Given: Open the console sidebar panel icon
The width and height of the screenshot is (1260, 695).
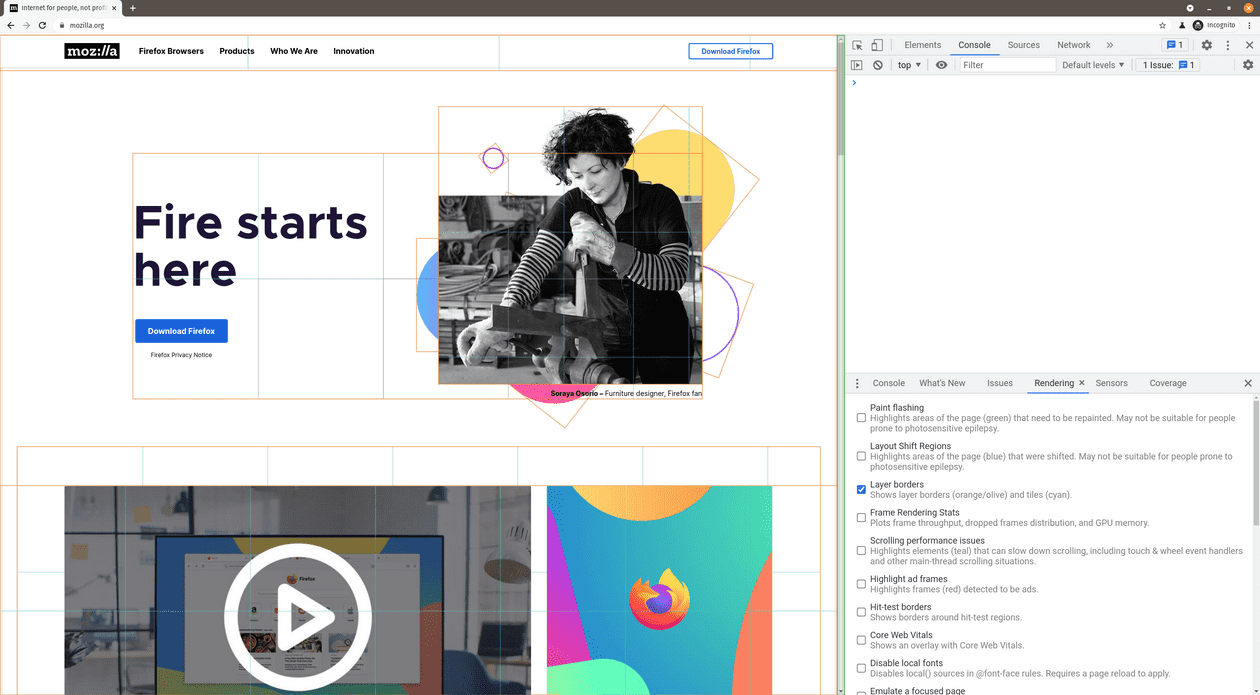Looking at the screenshot, I should click(x=856, y=64).
